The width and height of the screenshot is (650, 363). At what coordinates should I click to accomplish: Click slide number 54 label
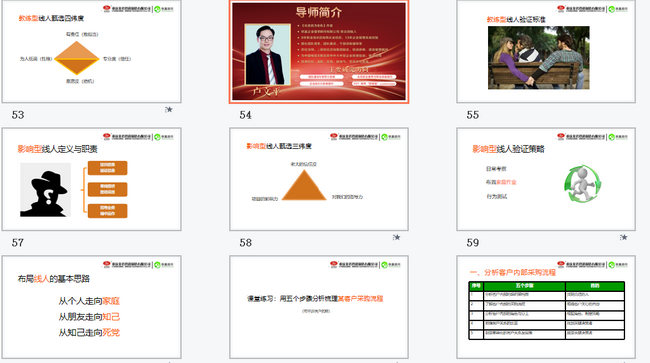(245, 115)
